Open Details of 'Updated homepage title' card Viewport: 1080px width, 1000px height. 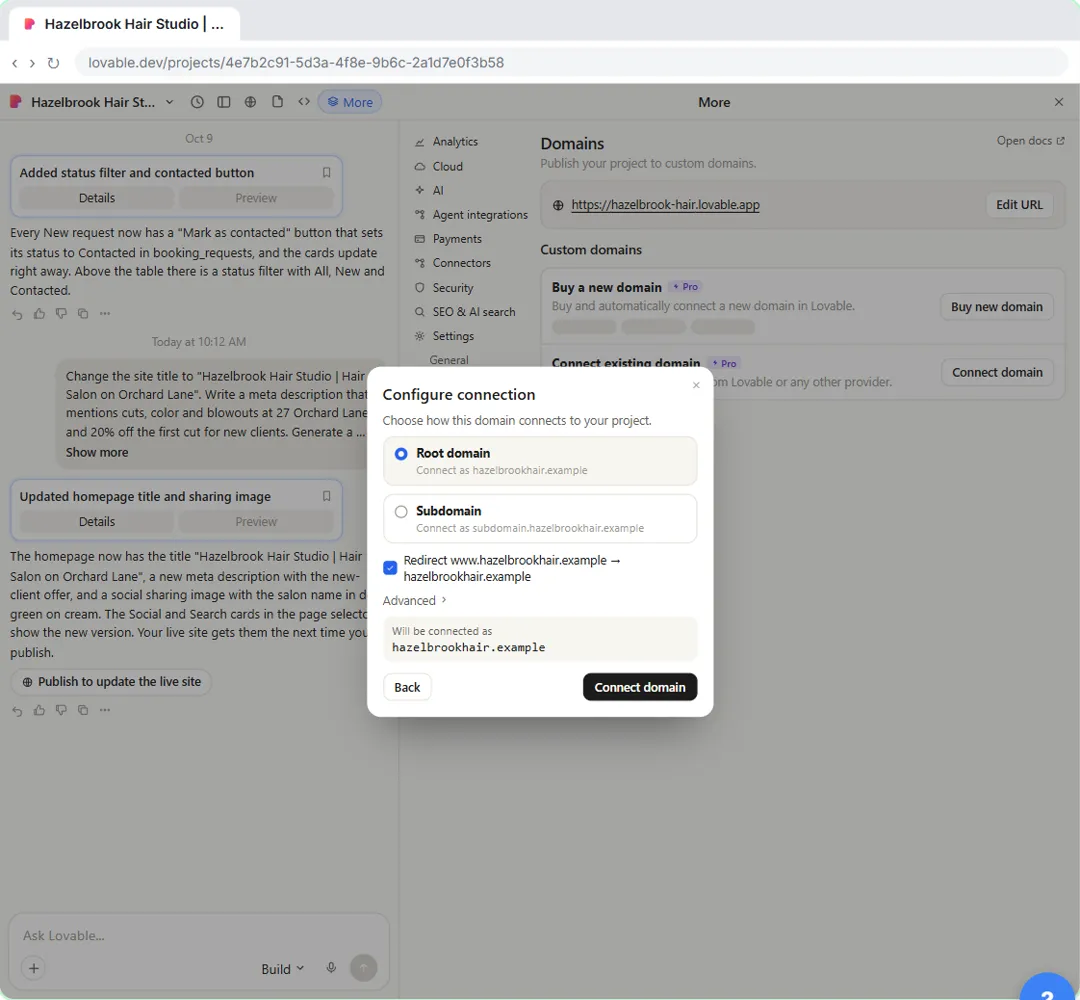96,522
